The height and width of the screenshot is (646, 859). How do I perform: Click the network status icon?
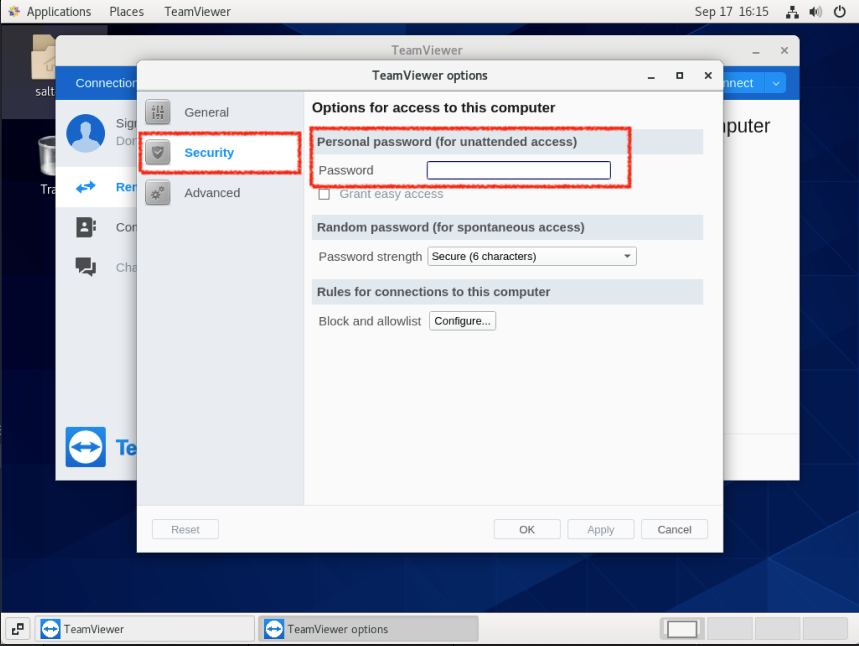tap(792, 12)
